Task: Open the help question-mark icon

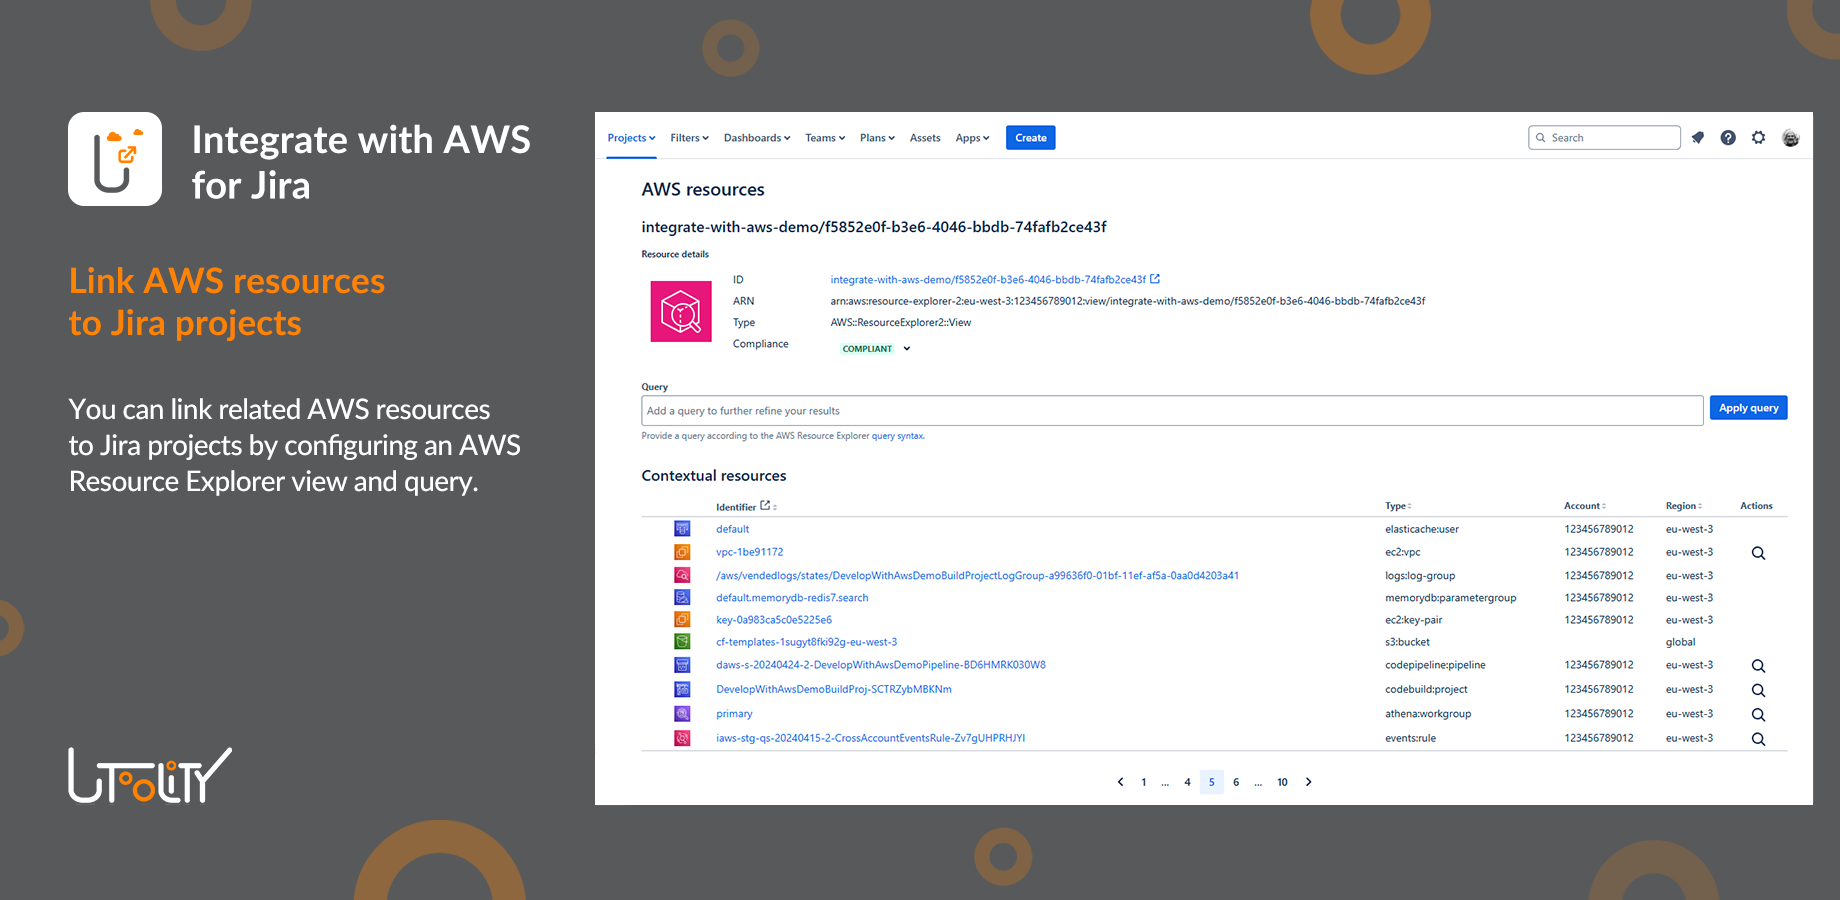Action: click(x=1728, y=137)
